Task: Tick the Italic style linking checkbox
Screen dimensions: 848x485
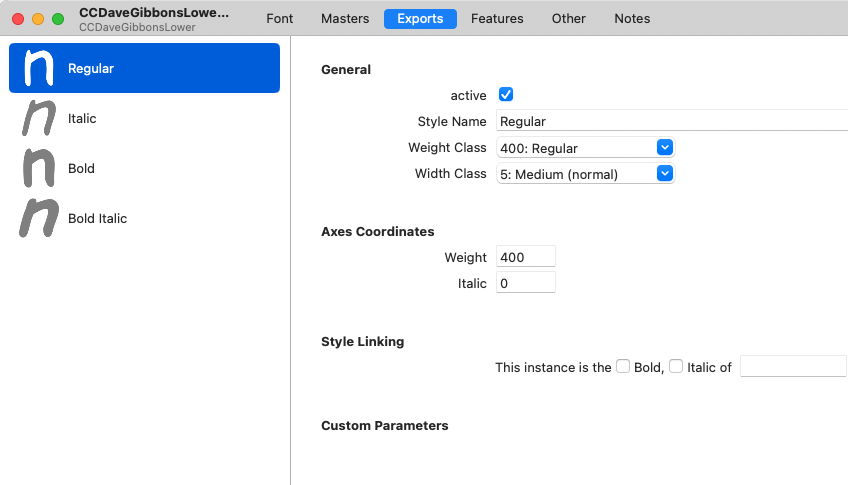Action: 676,367
